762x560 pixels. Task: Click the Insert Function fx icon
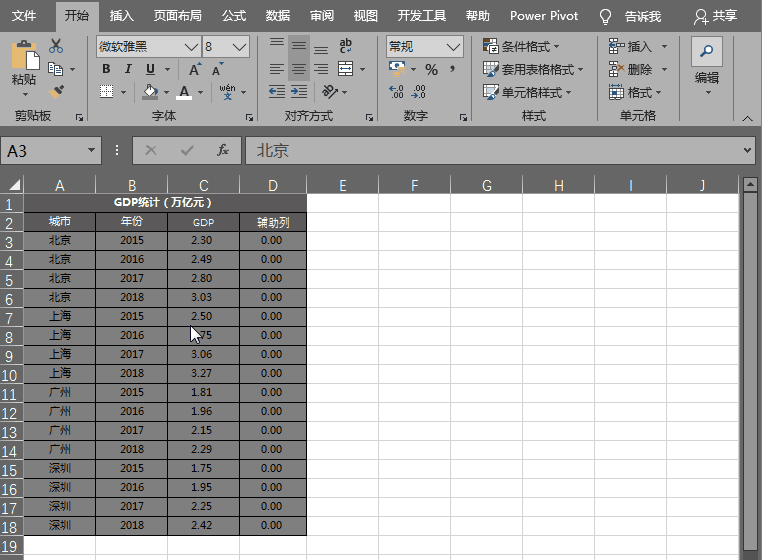[223, 150]
